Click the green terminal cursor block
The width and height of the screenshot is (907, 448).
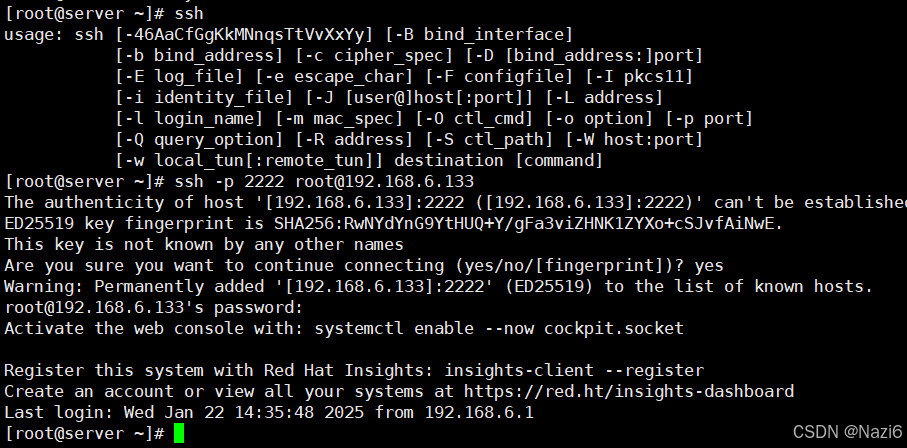[179, 433]
